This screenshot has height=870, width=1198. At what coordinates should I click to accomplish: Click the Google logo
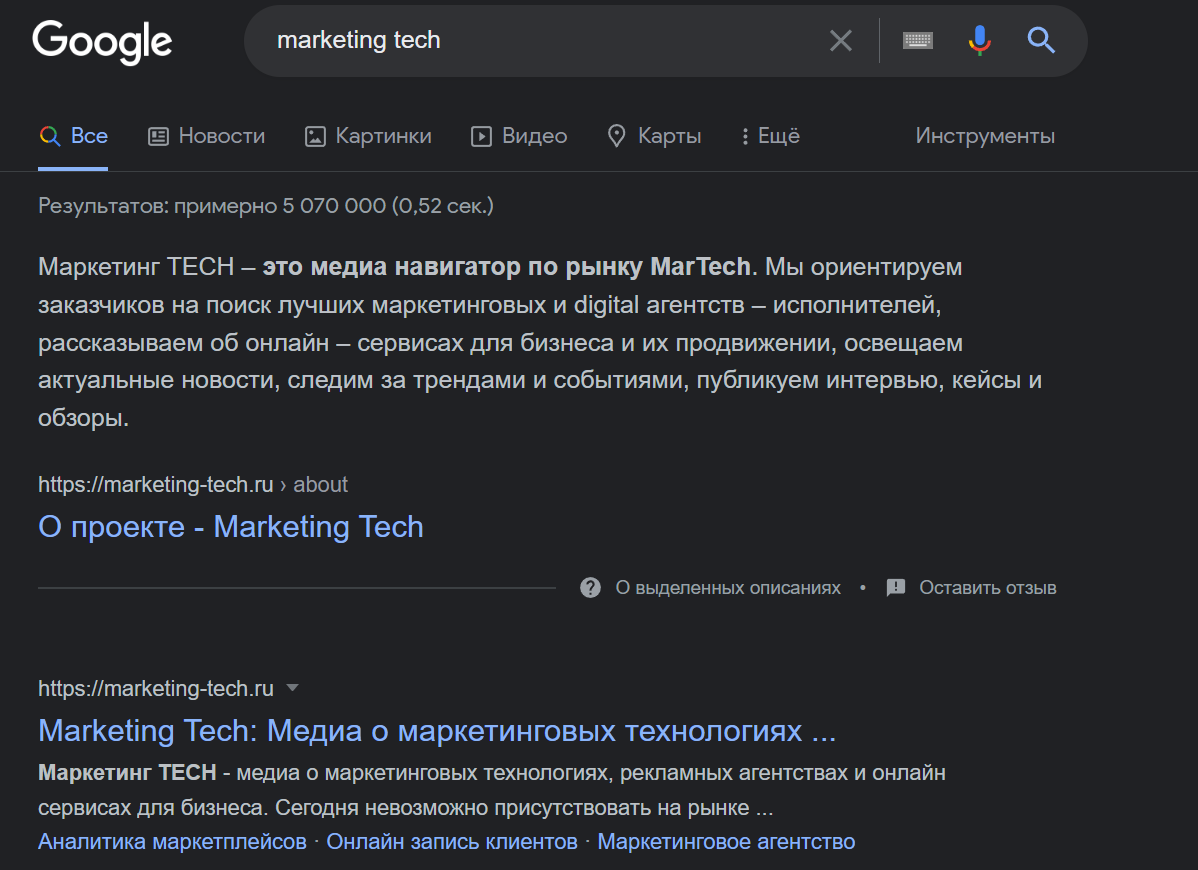pos(102,41)
